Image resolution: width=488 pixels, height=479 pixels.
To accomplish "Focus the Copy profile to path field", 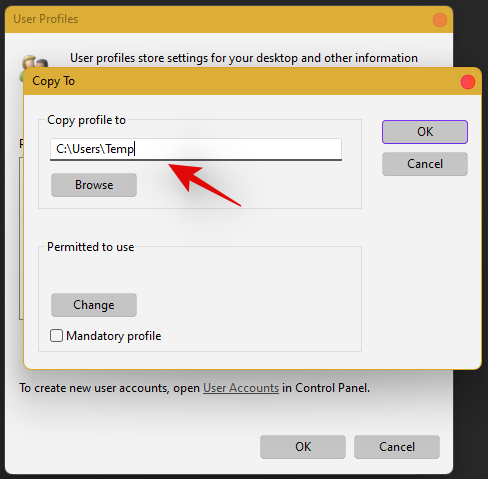I will pyautogui.click(x=196, y=149).
